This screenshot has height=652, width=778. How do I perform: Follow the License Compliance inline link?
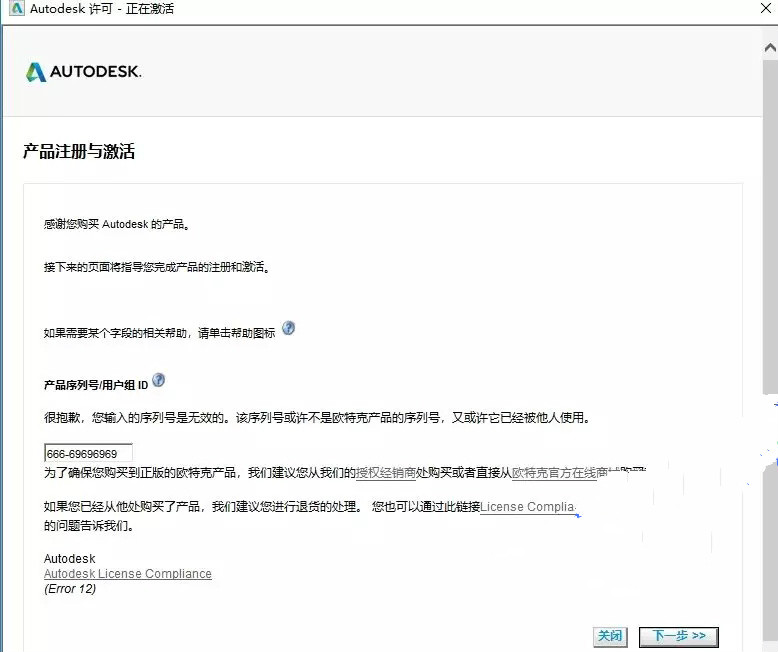point(528,507)
